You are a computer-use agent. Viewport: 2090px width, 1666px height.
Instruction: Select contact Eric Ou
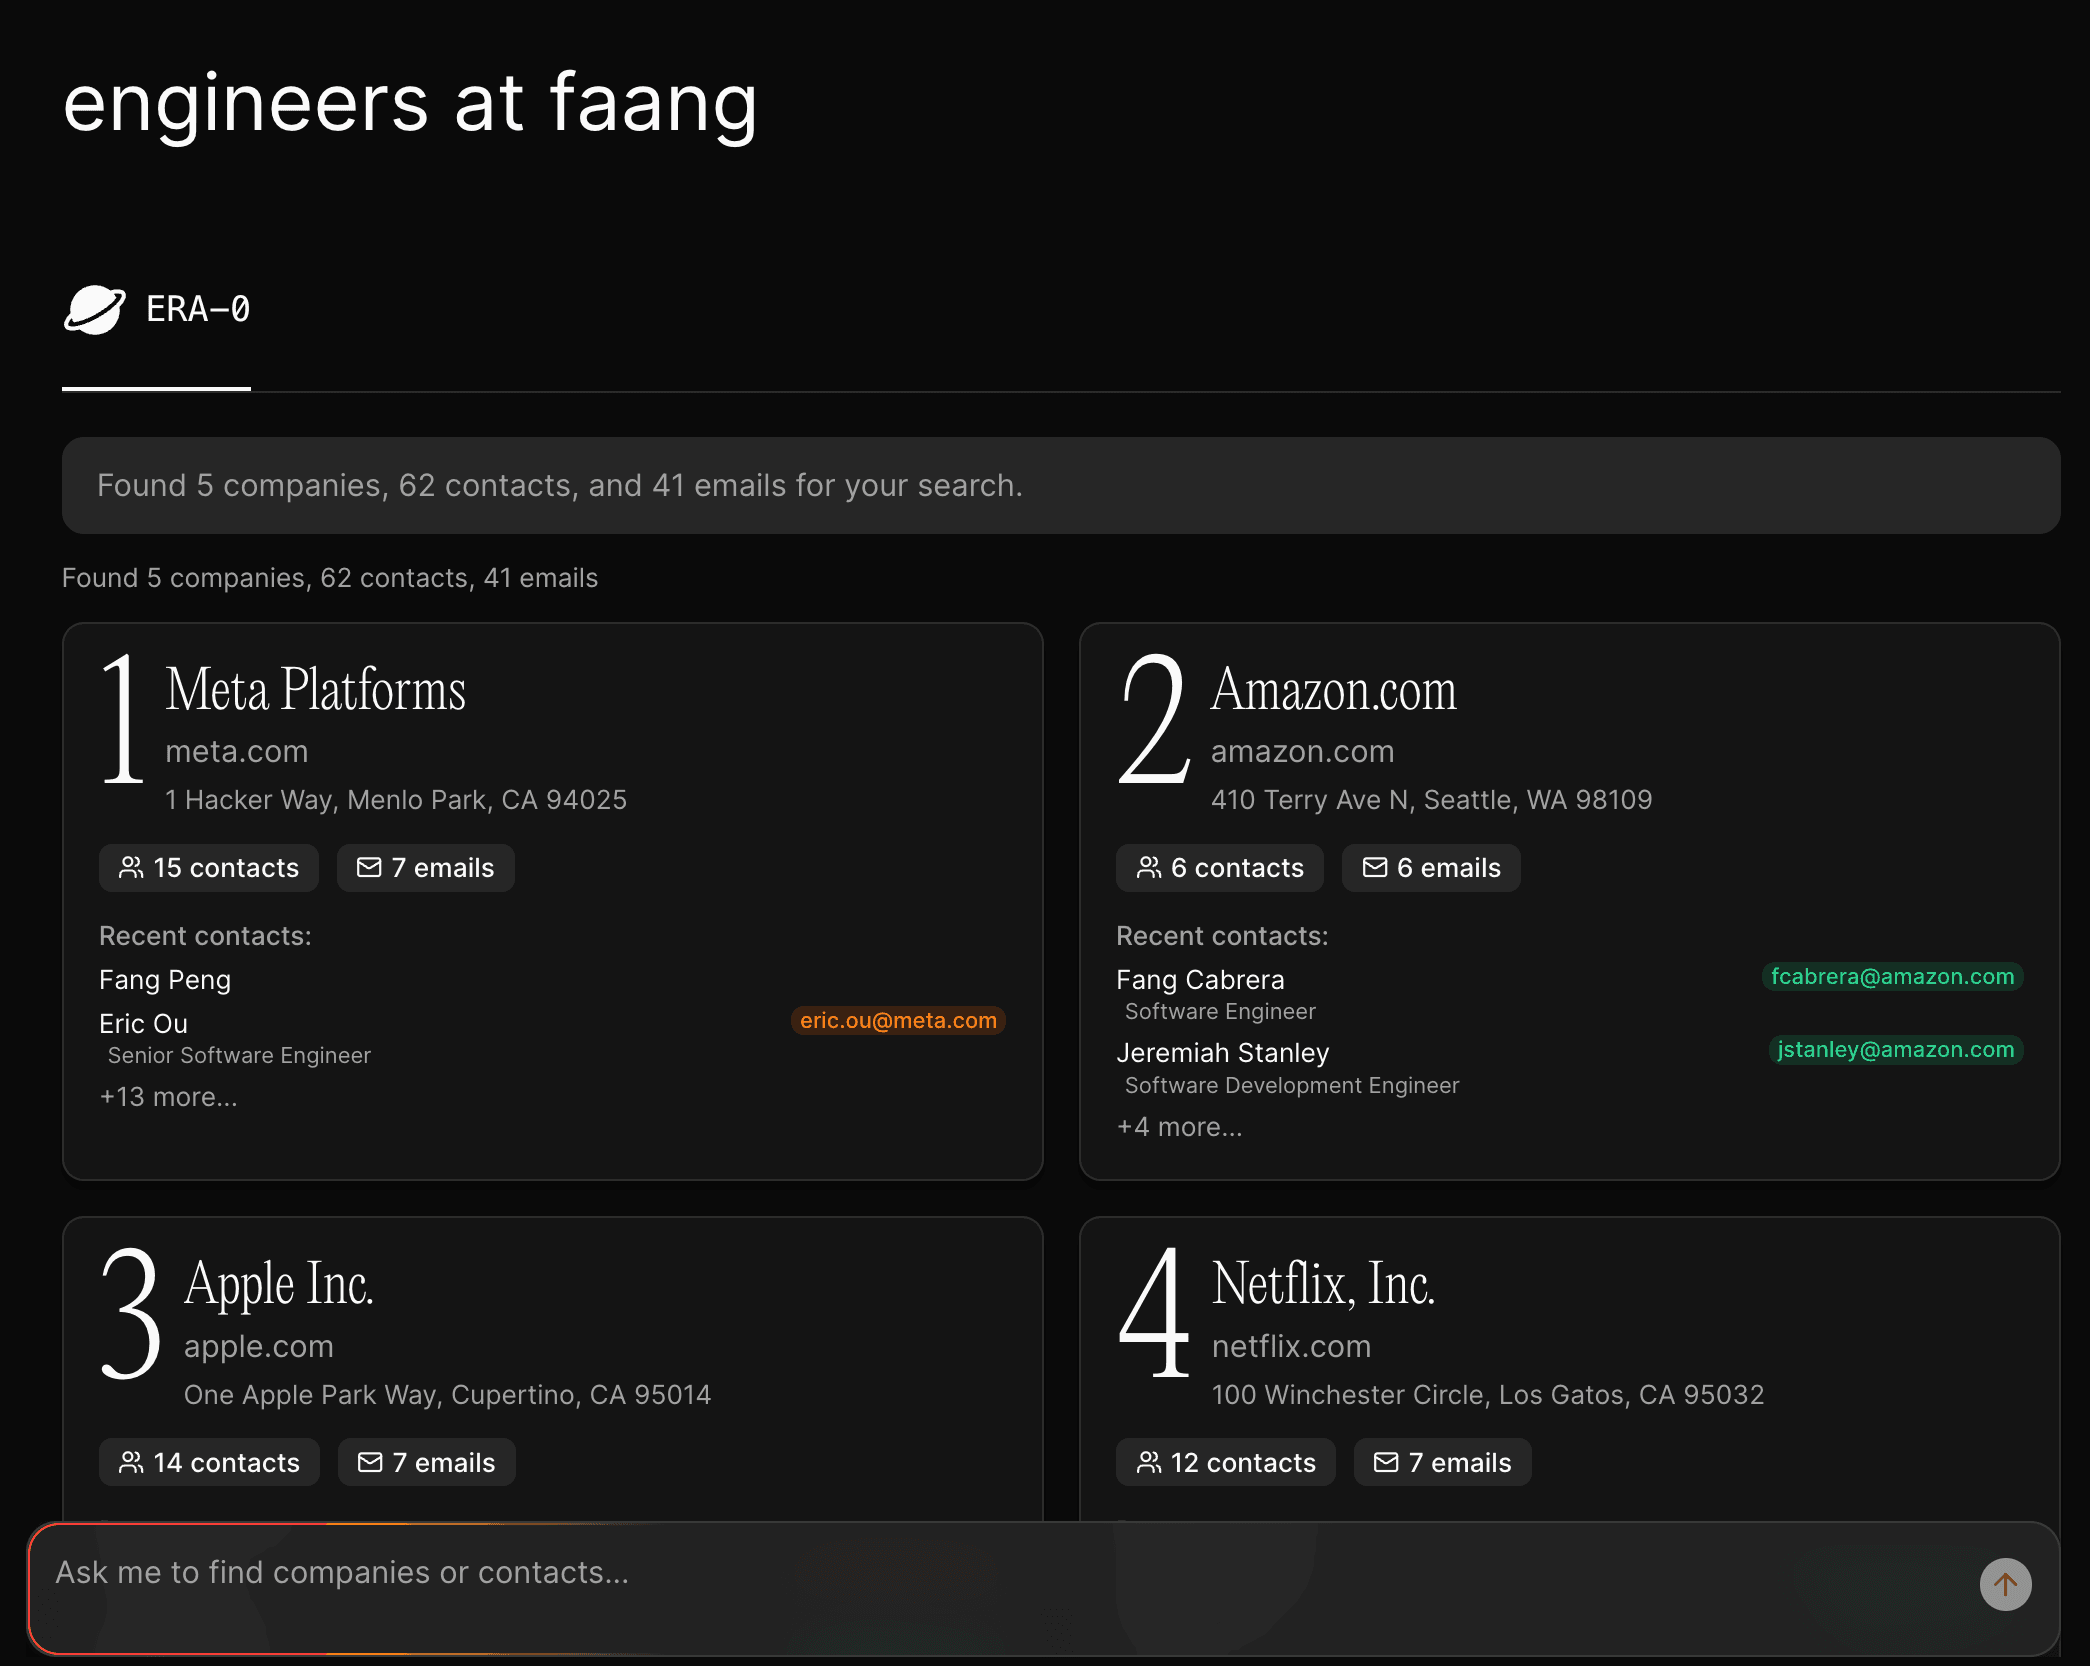143,1024
